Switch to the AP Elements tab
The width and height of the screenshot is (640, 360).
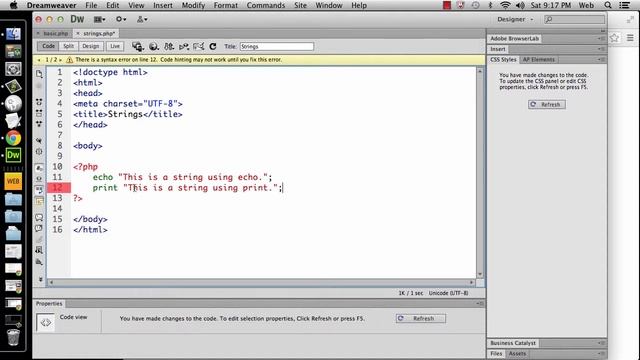(x=539, y=60)
